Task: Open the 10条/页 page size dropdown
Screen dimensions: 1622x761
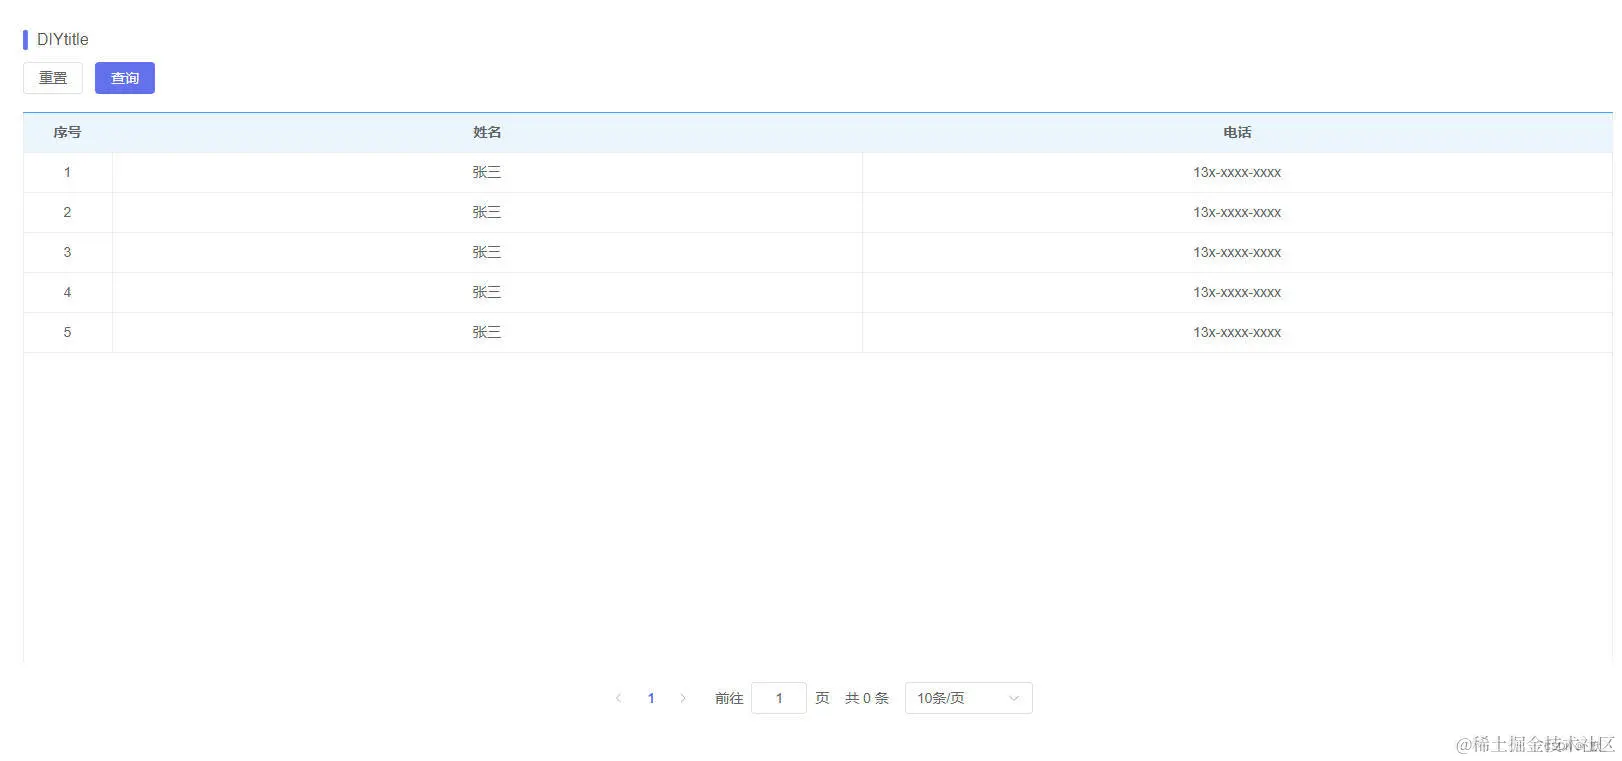Action: tap(968, 698)
